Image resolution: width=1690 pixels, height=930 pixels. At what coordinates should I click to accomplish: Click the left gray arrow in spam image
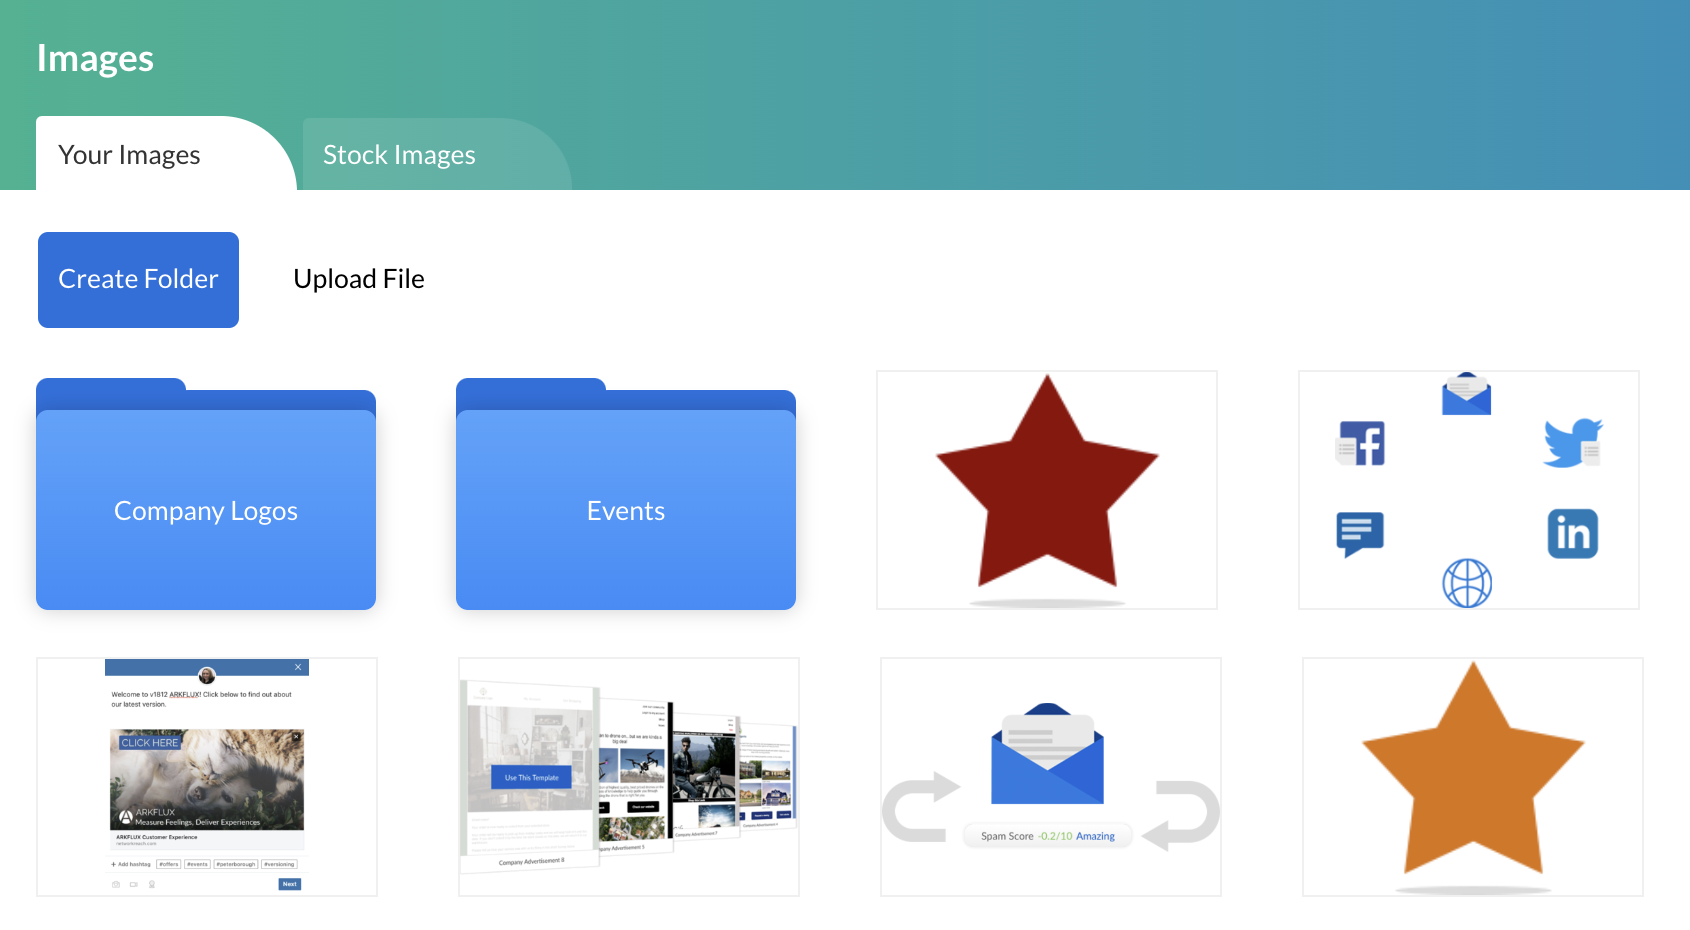click(918, 808)
